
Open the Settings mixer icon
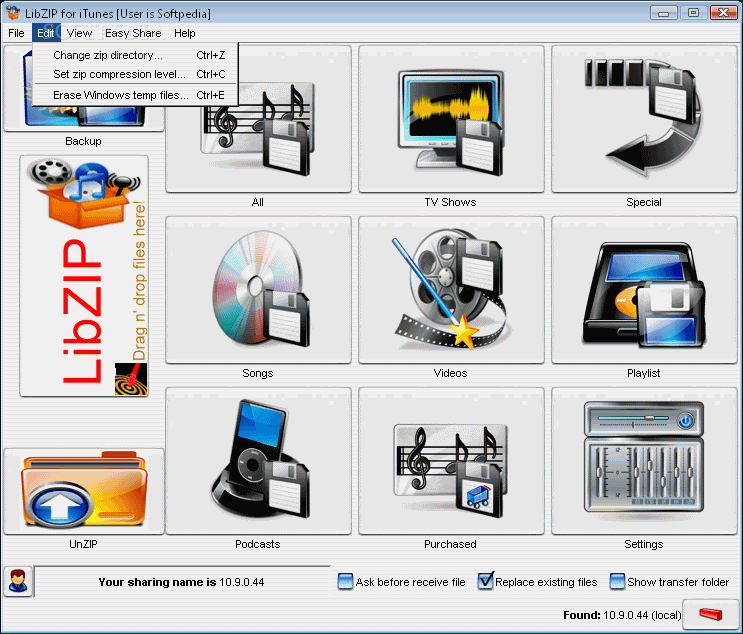coord(643,461)
